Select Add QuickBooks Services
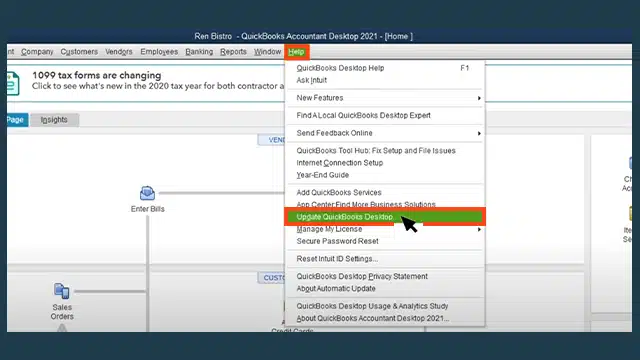 tap(384, 193)
